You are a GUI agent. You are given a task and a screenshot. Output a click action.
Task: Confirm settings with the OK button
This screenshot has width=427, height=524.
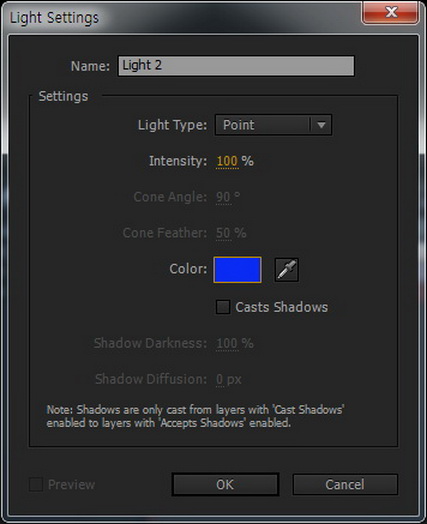(225, 484)
